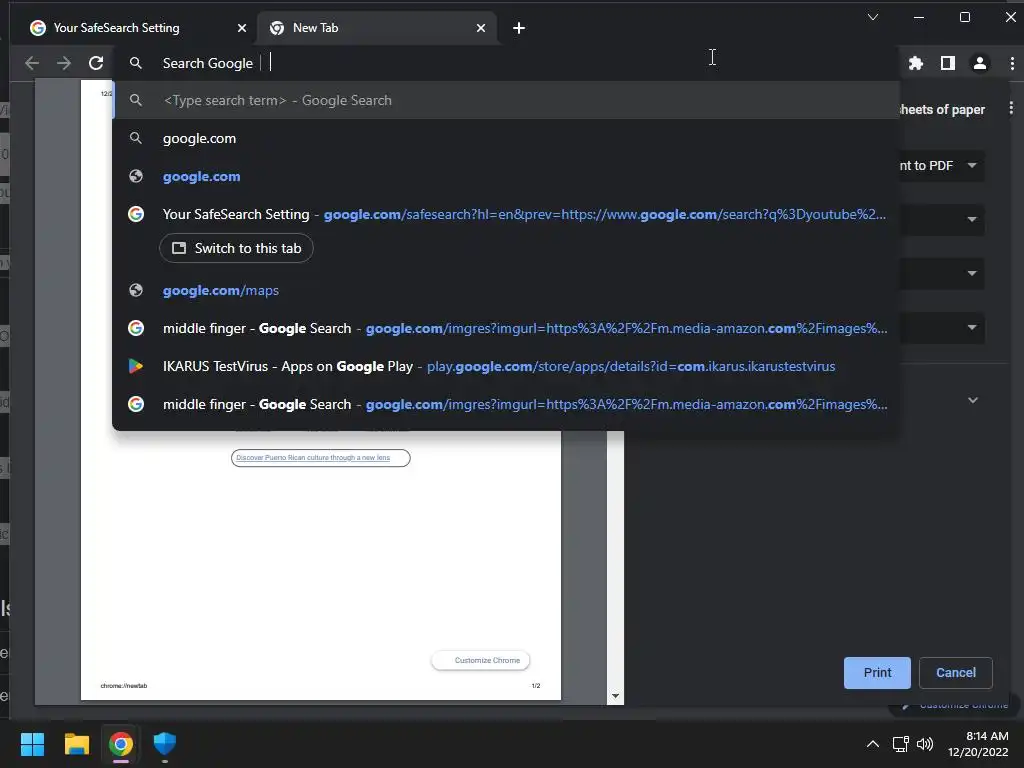Open Windows Security shield in taskbar

click(x=165, y=744)
